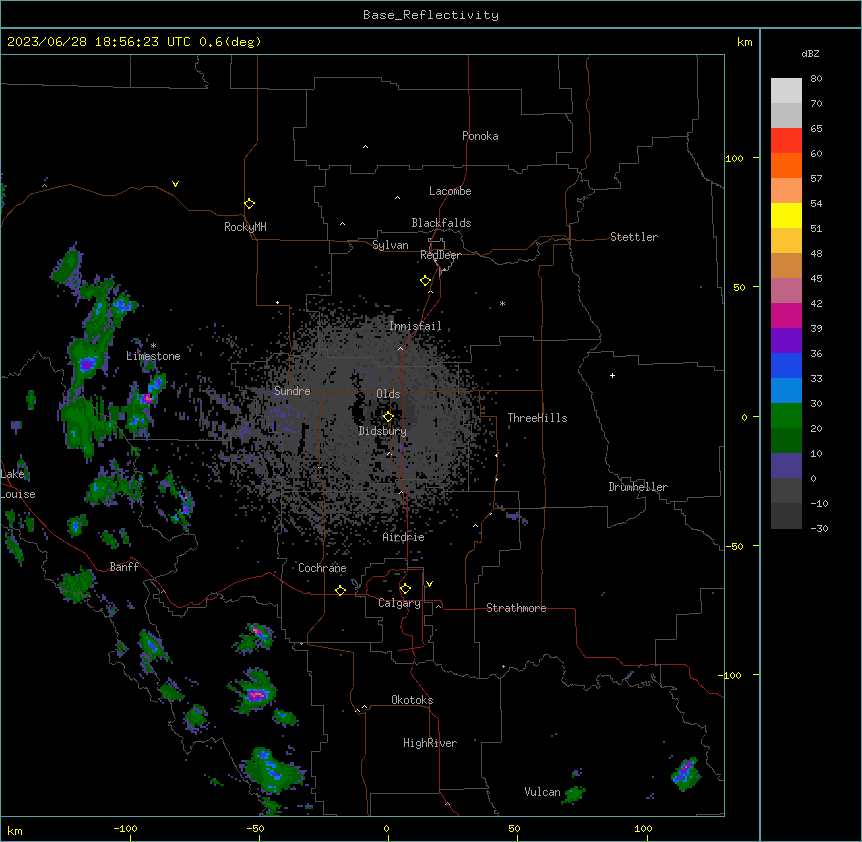Click the Sundre town label
The image size is (862, 842).
(x=292, y=391)
